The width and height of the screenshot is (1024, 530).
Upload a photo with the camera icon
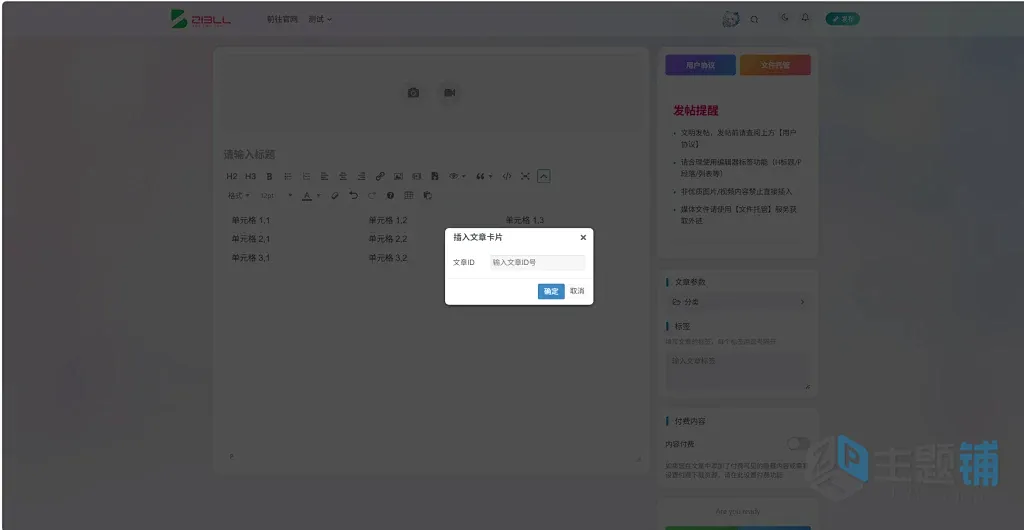413,93
